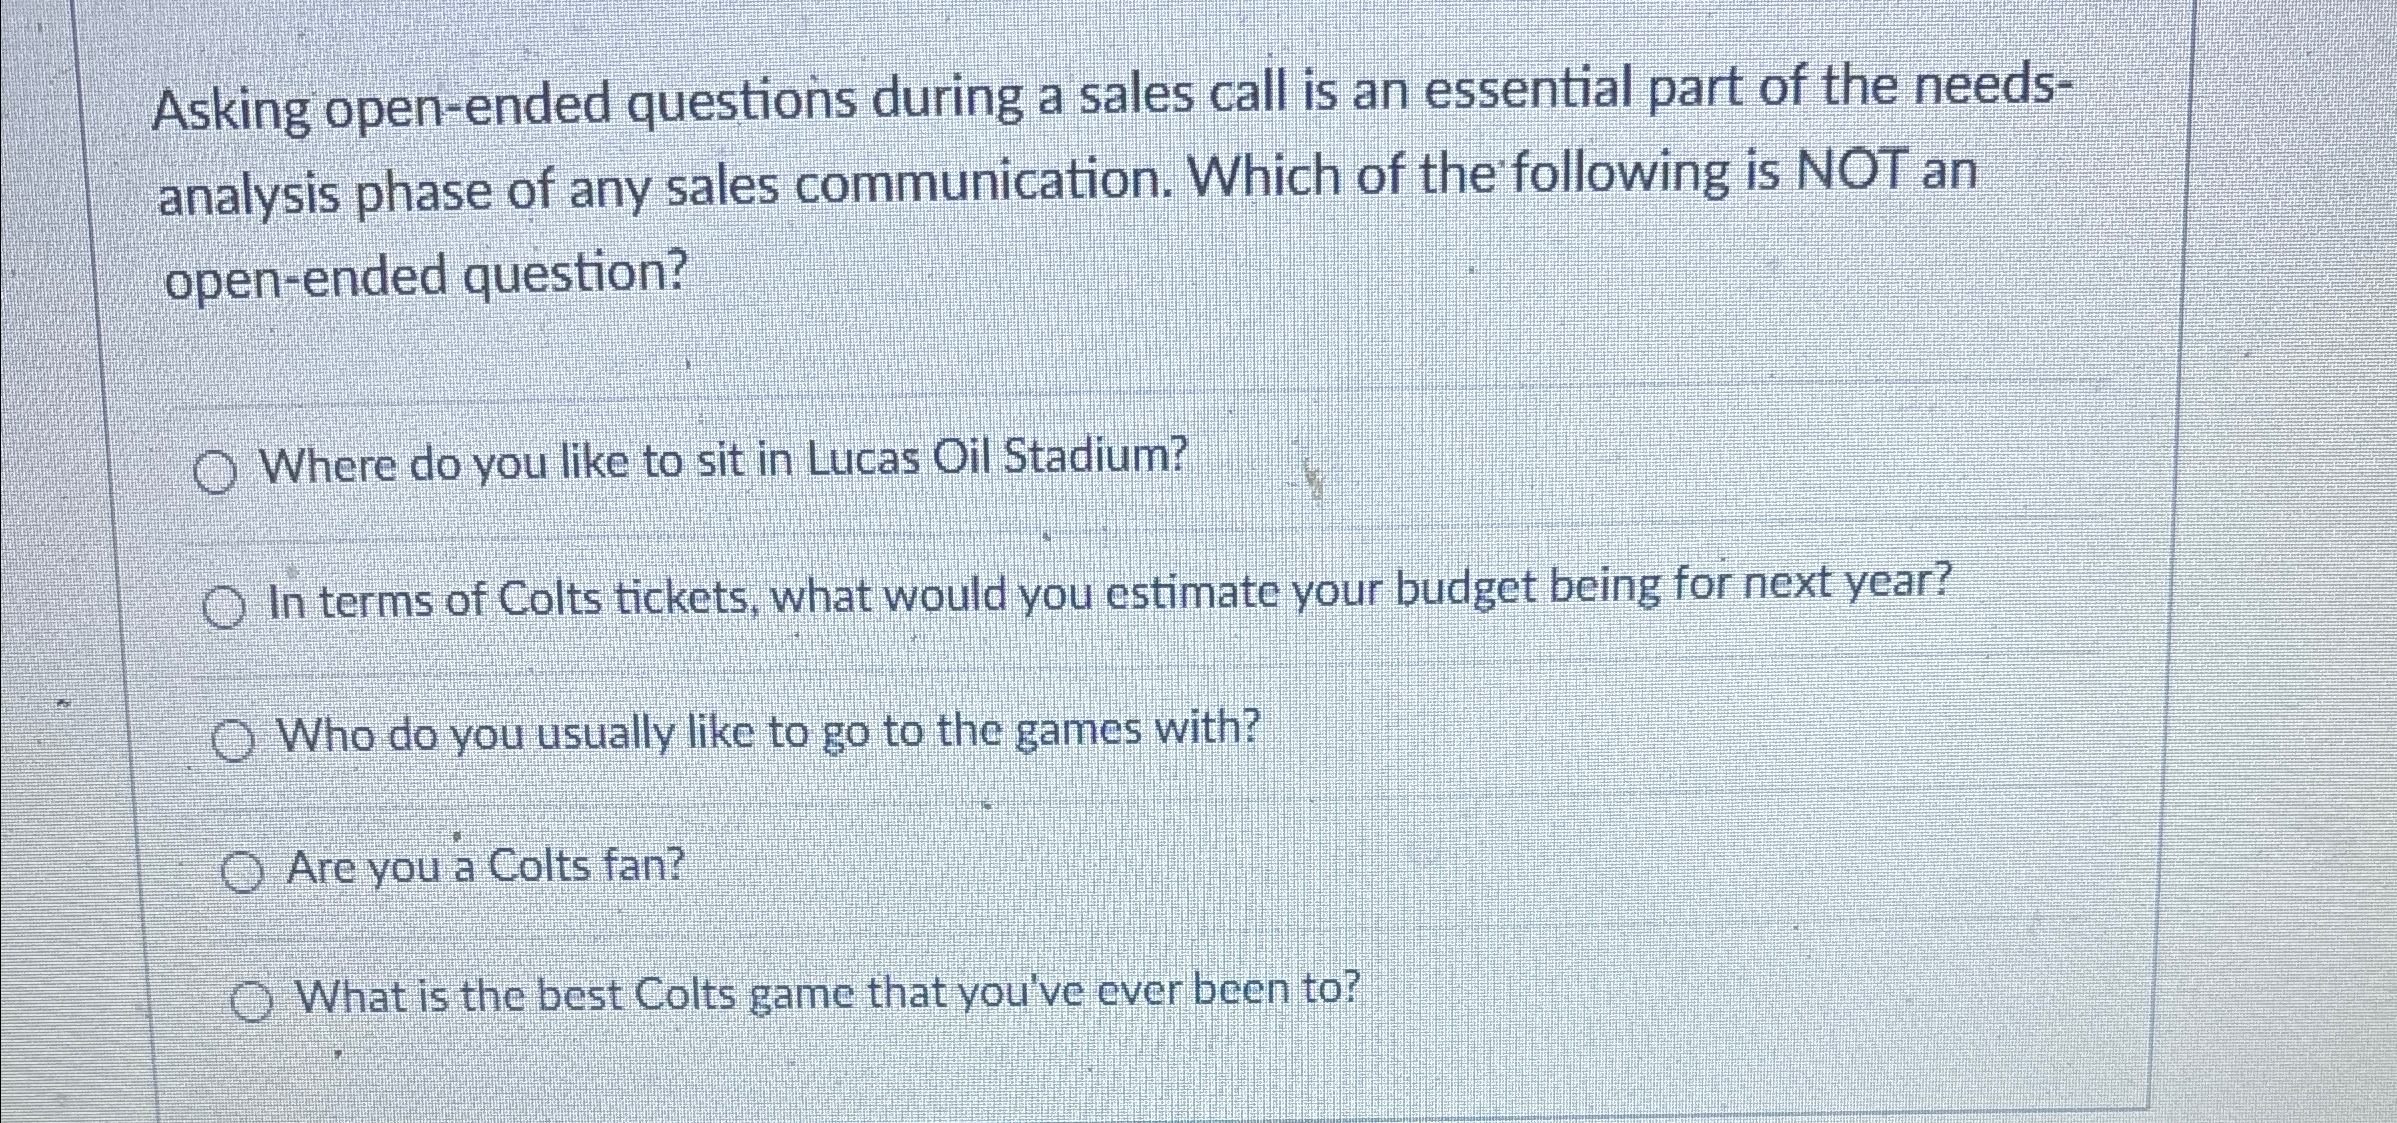Click the 'analysis phase of any sales' question line

(1067, 185)
